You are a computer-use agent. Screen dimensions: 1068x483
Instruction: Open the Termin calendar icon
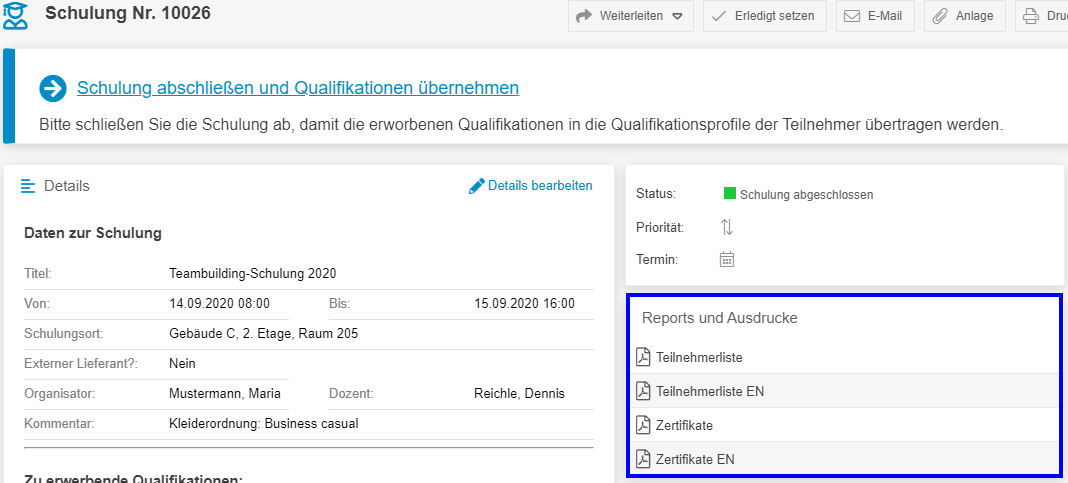click(727, 260)
